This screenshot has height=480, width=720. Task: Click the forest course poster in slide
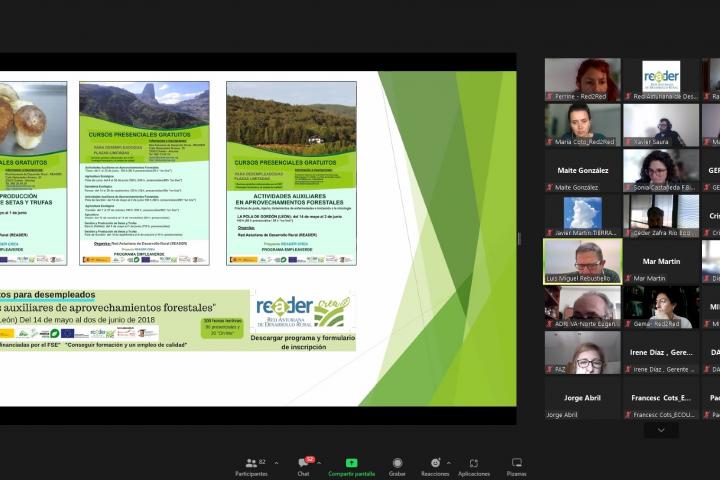point(291,173)
